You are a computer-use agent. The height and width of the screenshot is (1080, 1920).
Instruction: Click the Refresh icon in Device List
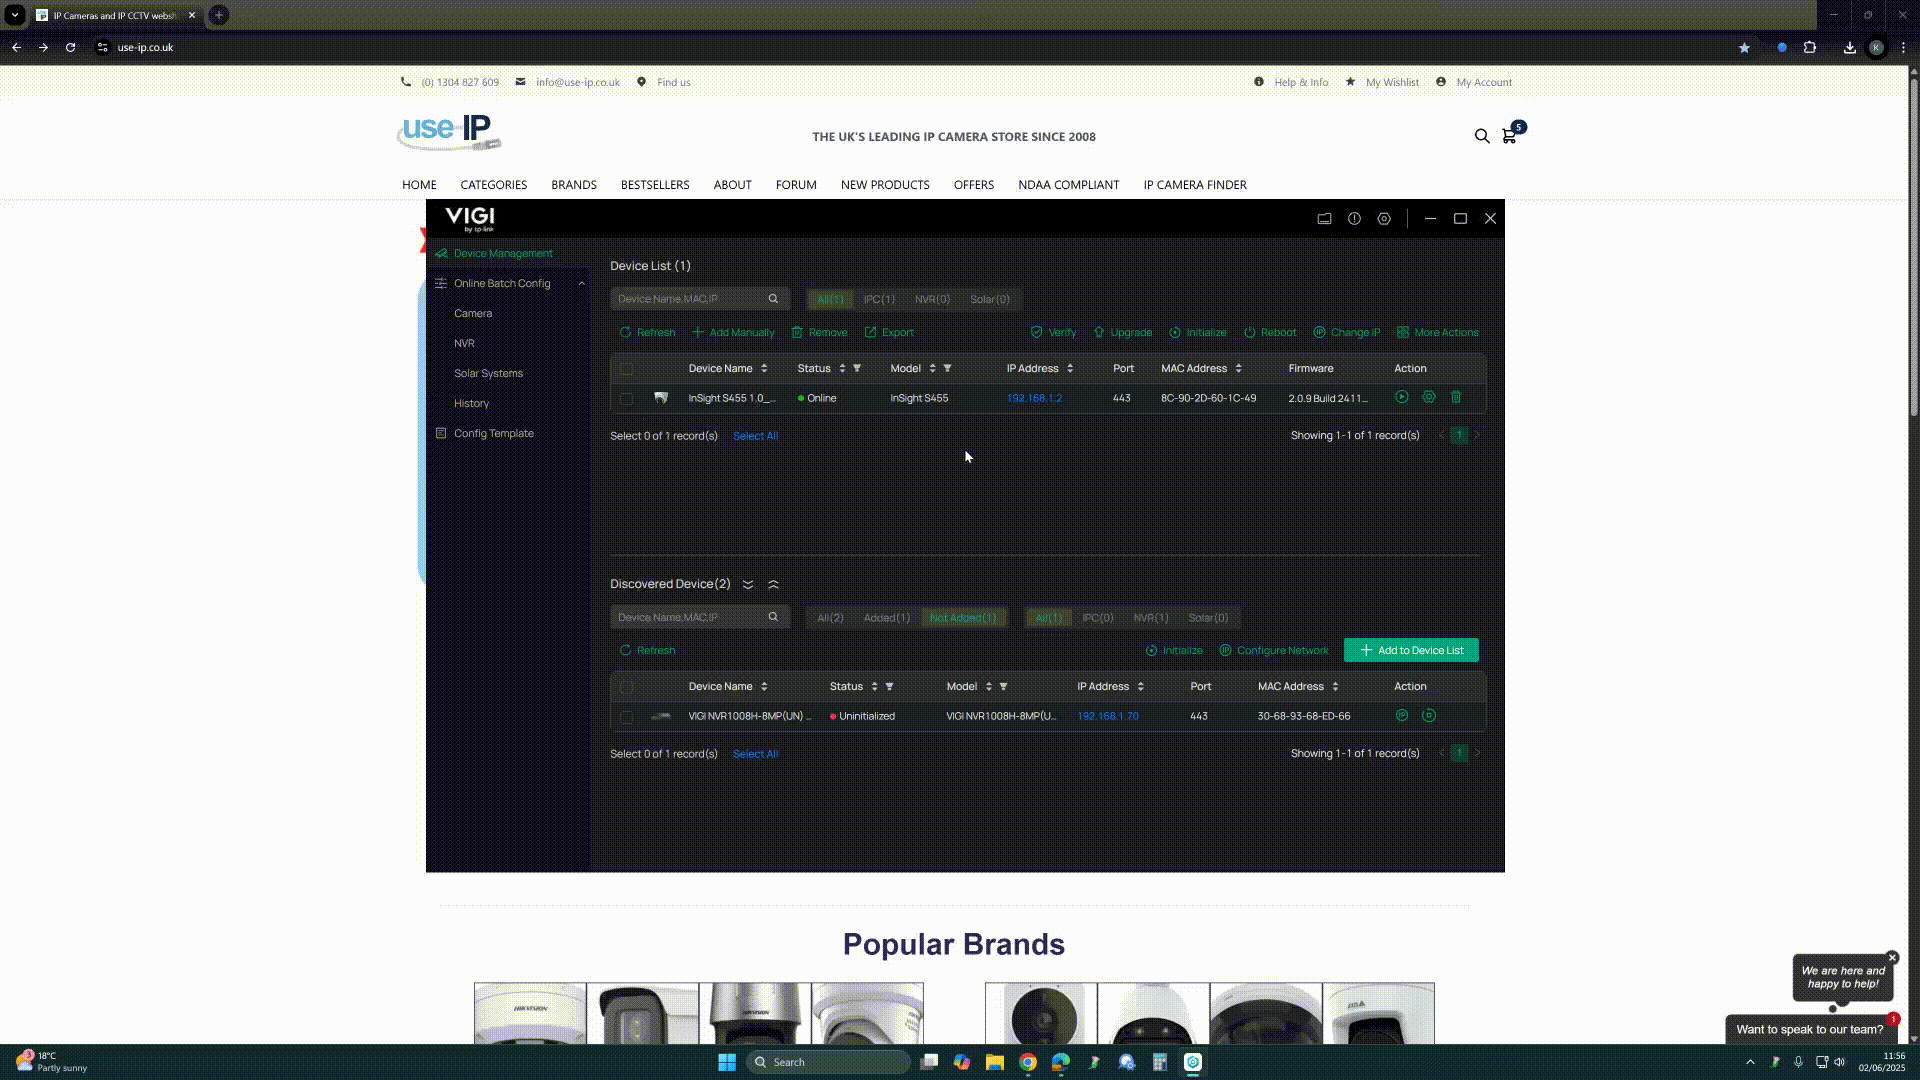[625, 332]
